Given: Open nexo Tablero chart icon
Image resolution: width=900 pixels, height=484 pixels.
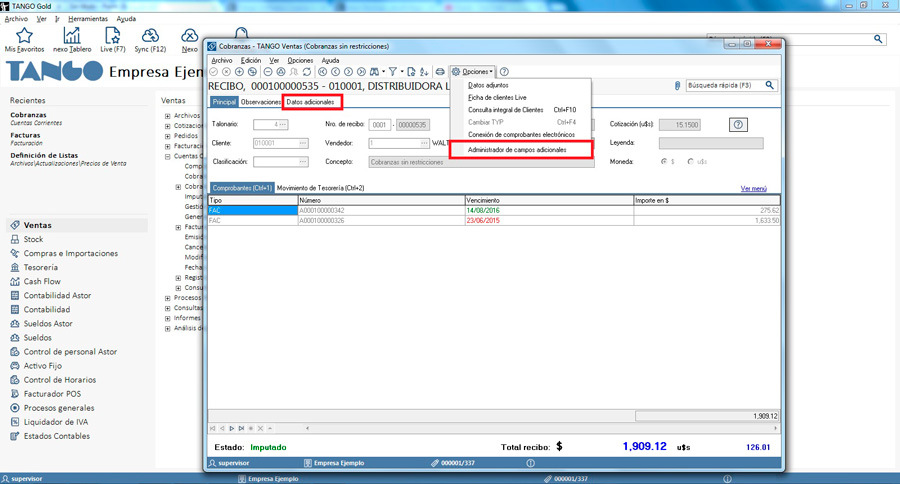Looking at the screenshot, I should pos(72,36).
